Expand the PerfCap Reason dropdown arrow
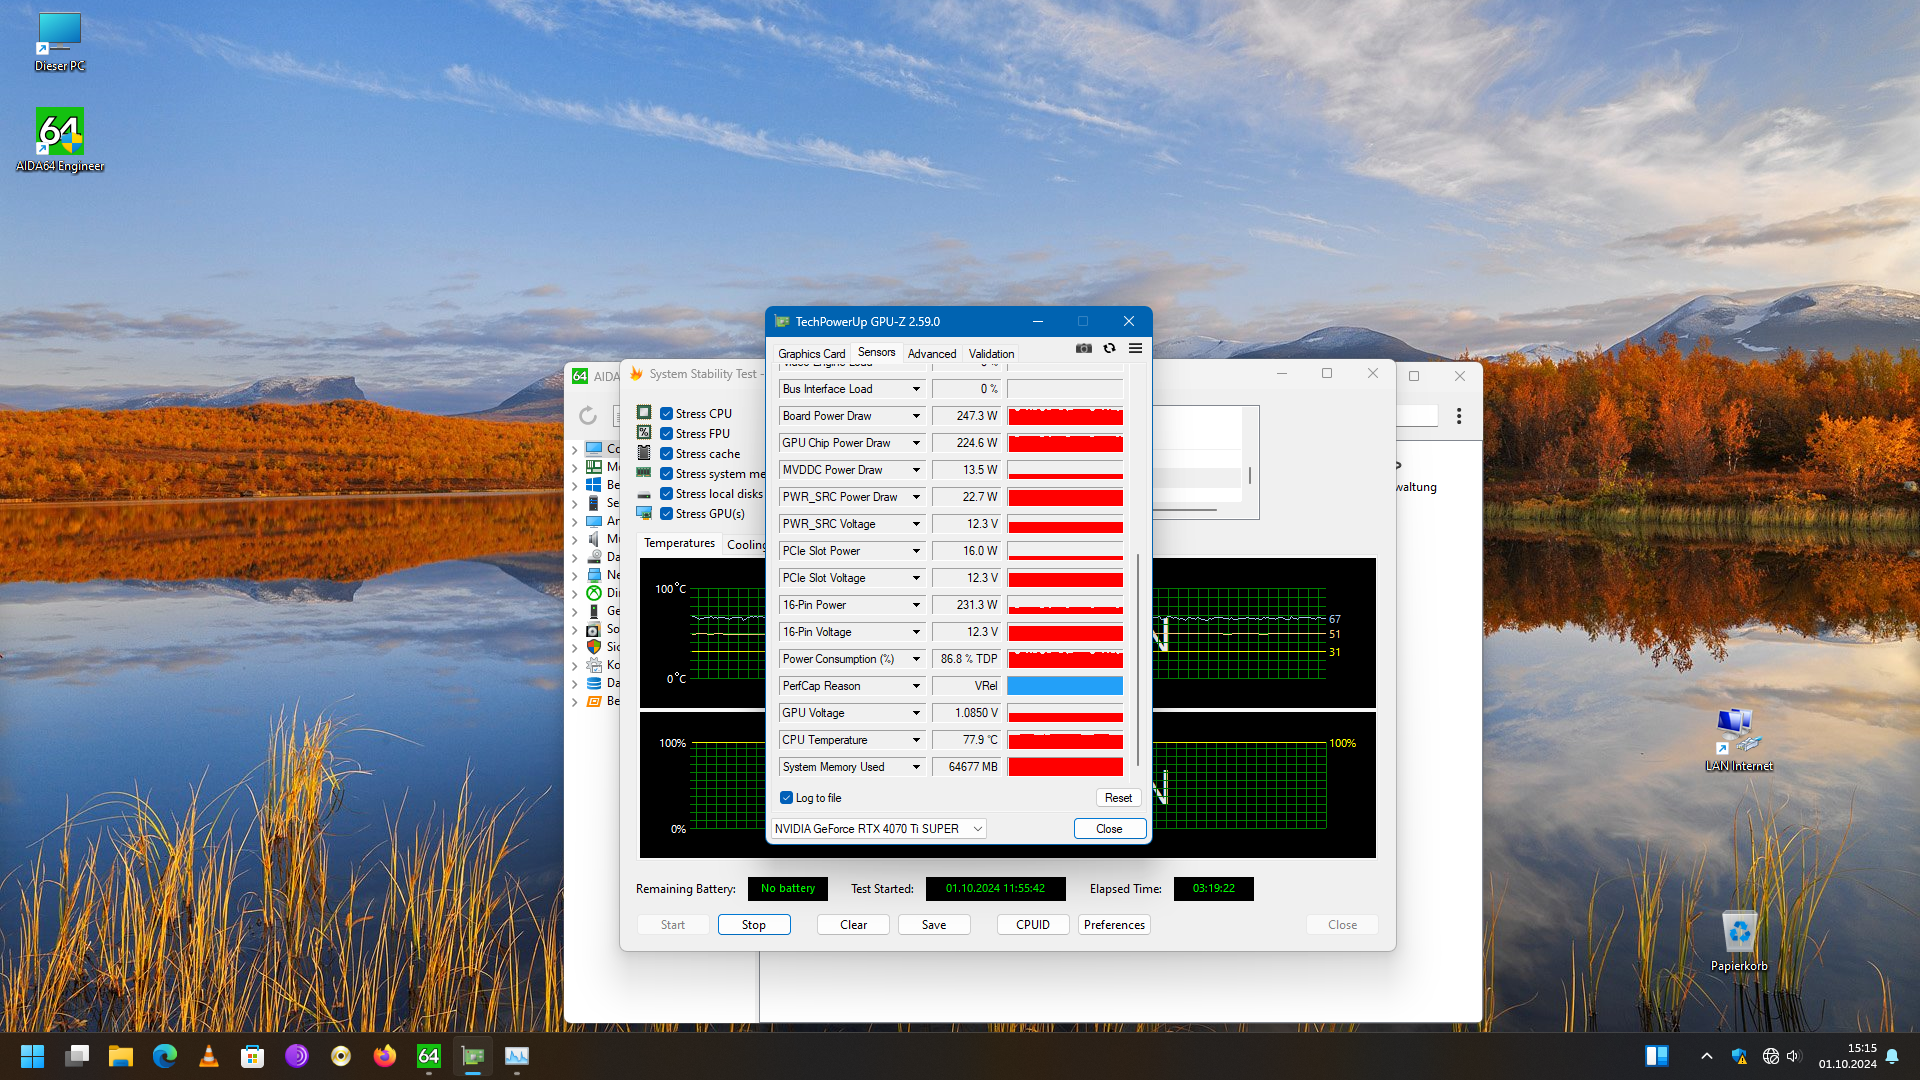Screen dimensions: 1920x1080 pyautogui.click(x=916, y=686)
